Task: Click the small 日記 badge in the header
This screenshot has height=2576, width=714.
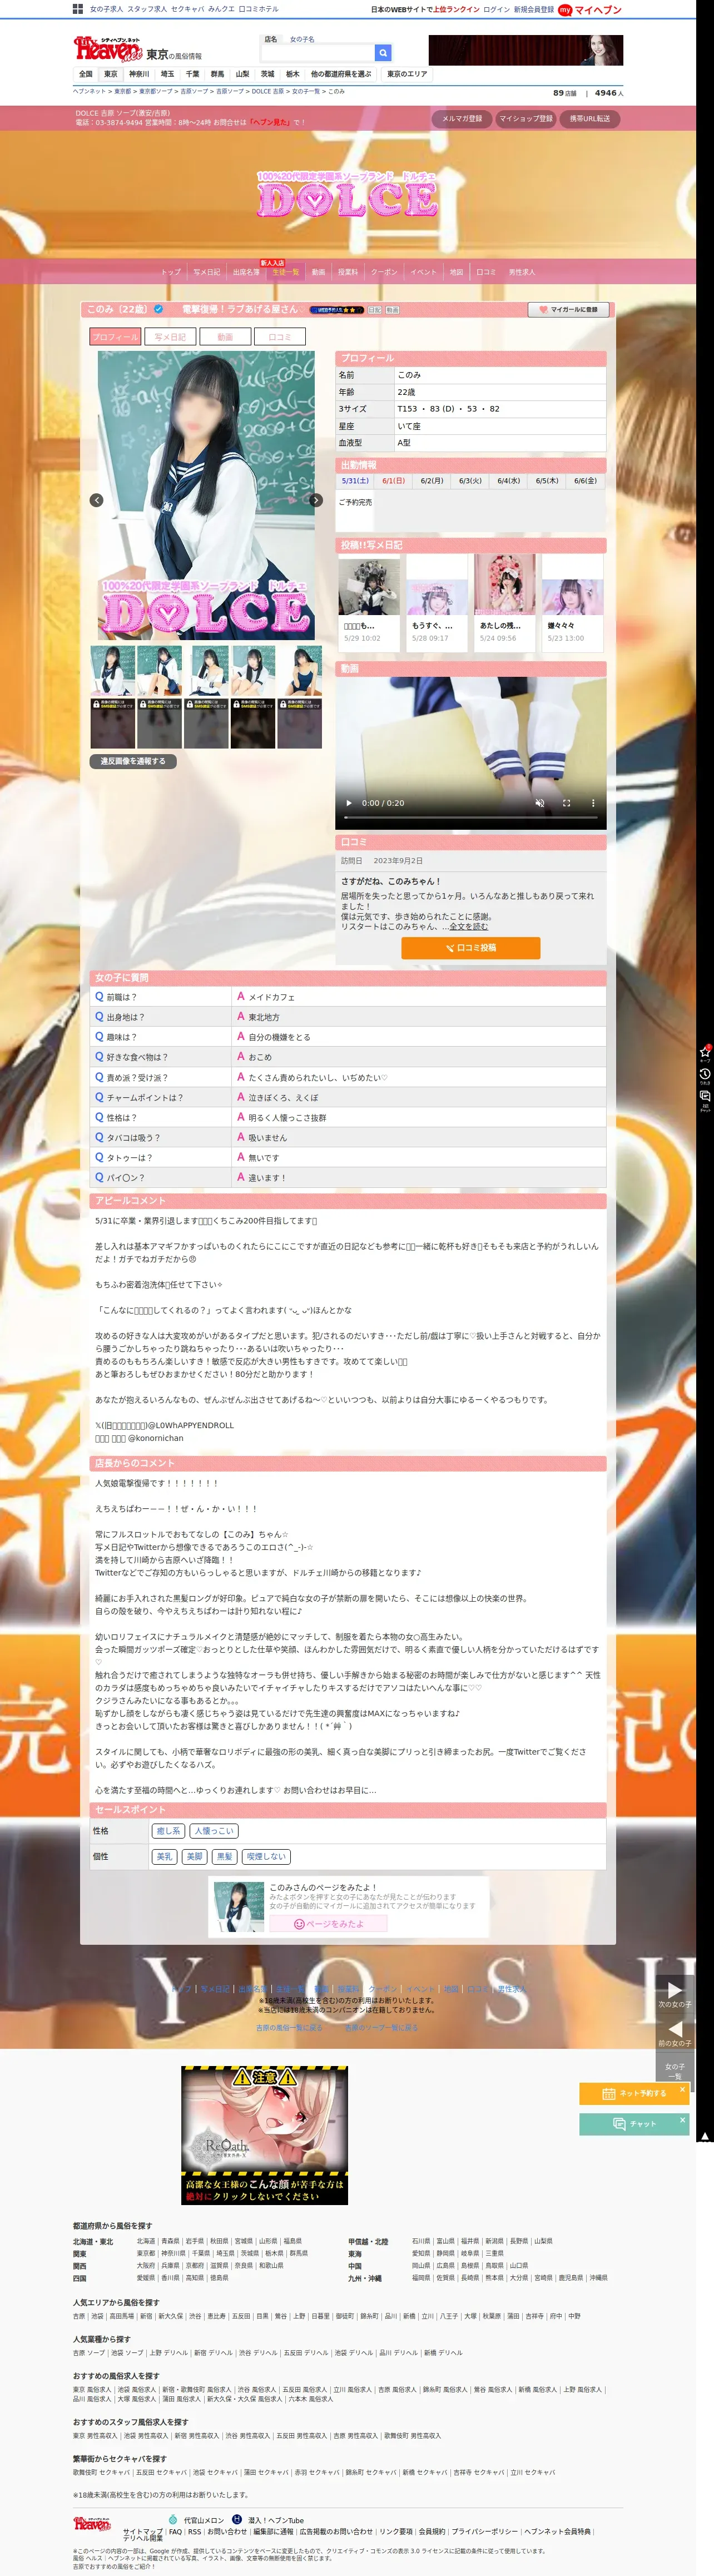Action: tap(375, 310)
